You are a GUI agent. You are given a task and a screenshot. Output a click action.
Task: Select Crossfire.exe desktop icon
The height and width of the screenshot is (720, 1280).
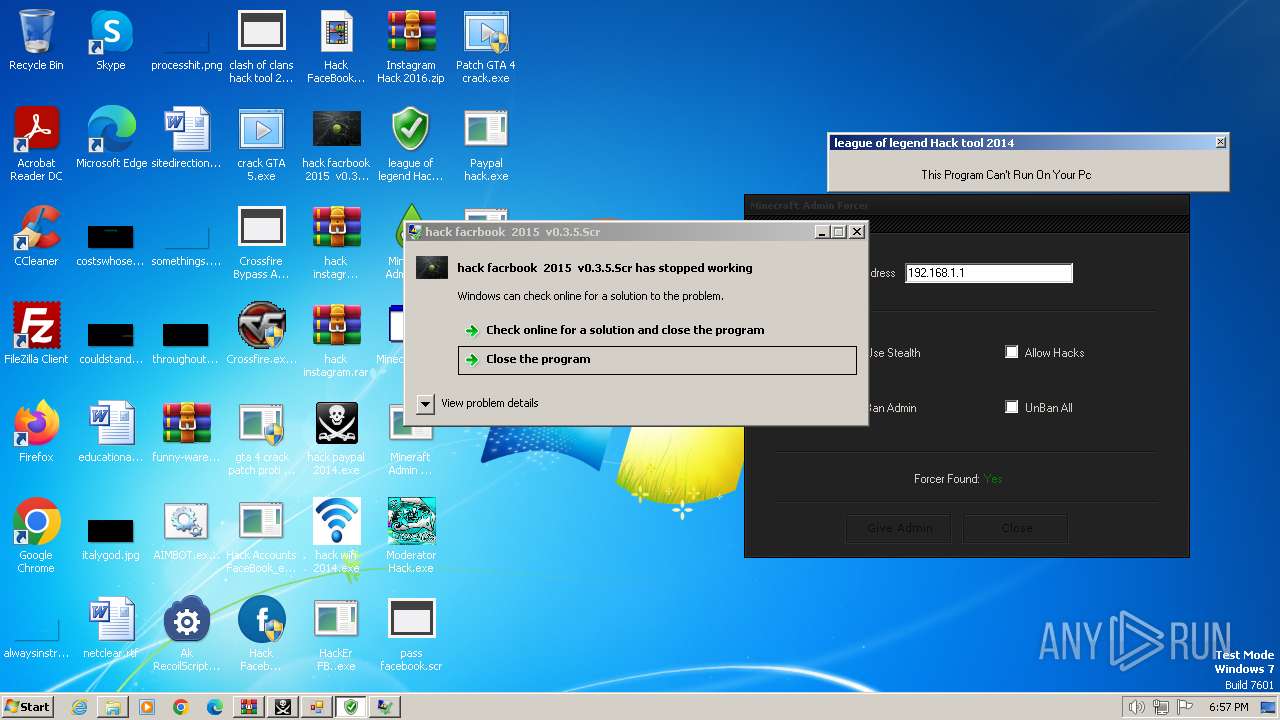point(261,334)
